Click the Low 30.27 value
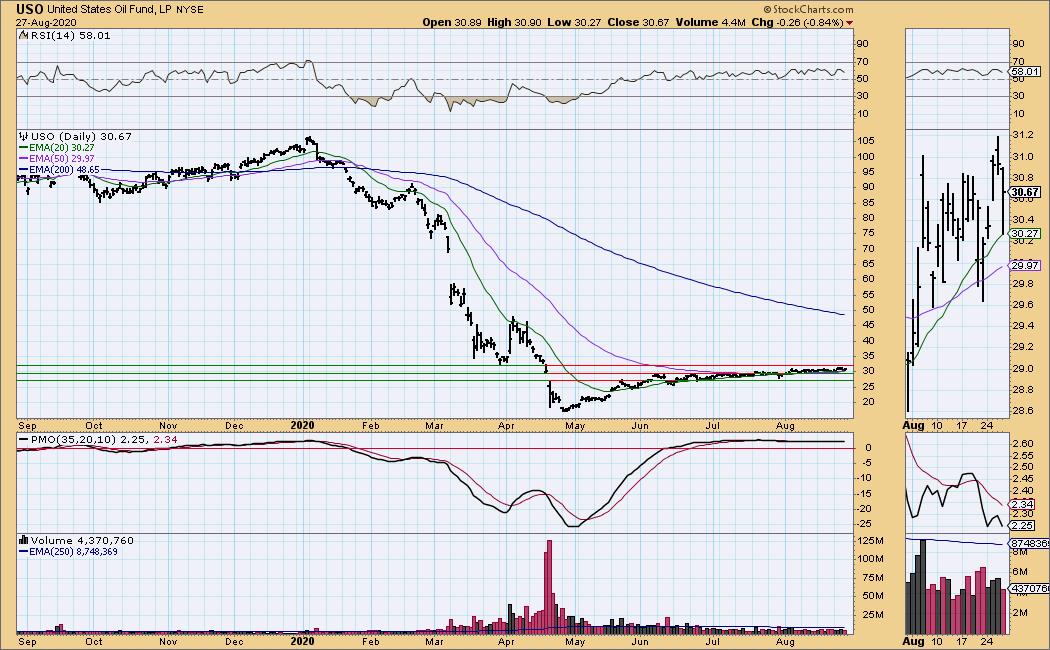The image size is (1050, 650). click(x=573, y=22)
